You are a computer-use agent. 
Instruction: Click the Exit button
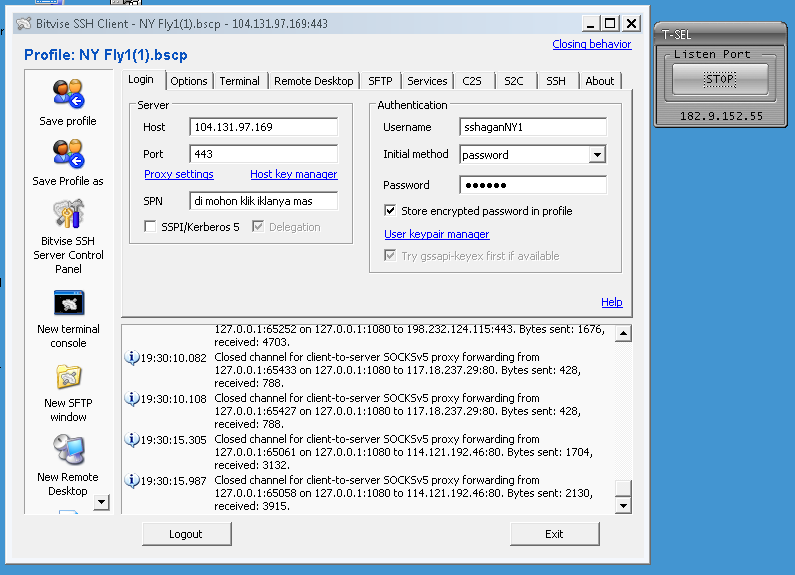click(555, 534)
